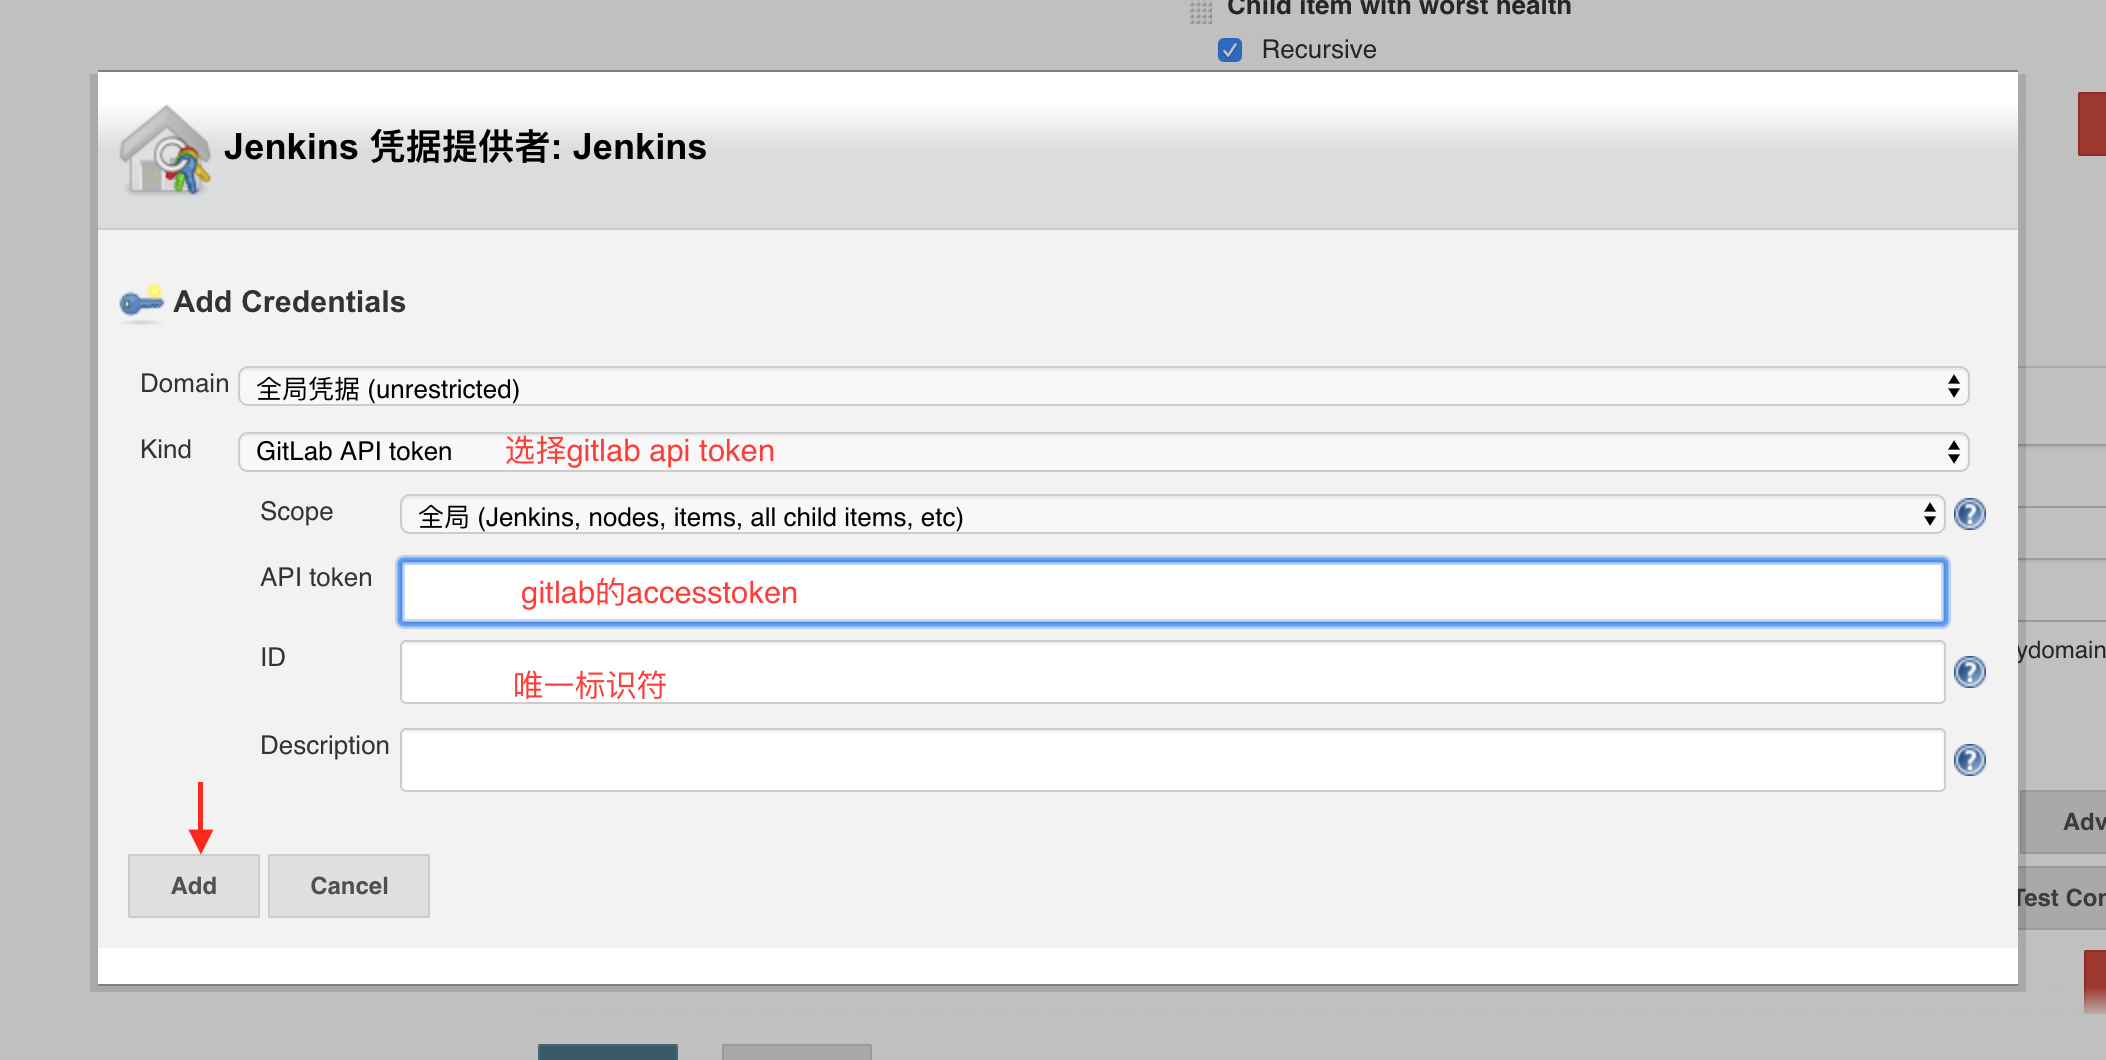
Task: Open help for the ID field
Action: (1969, 672)
